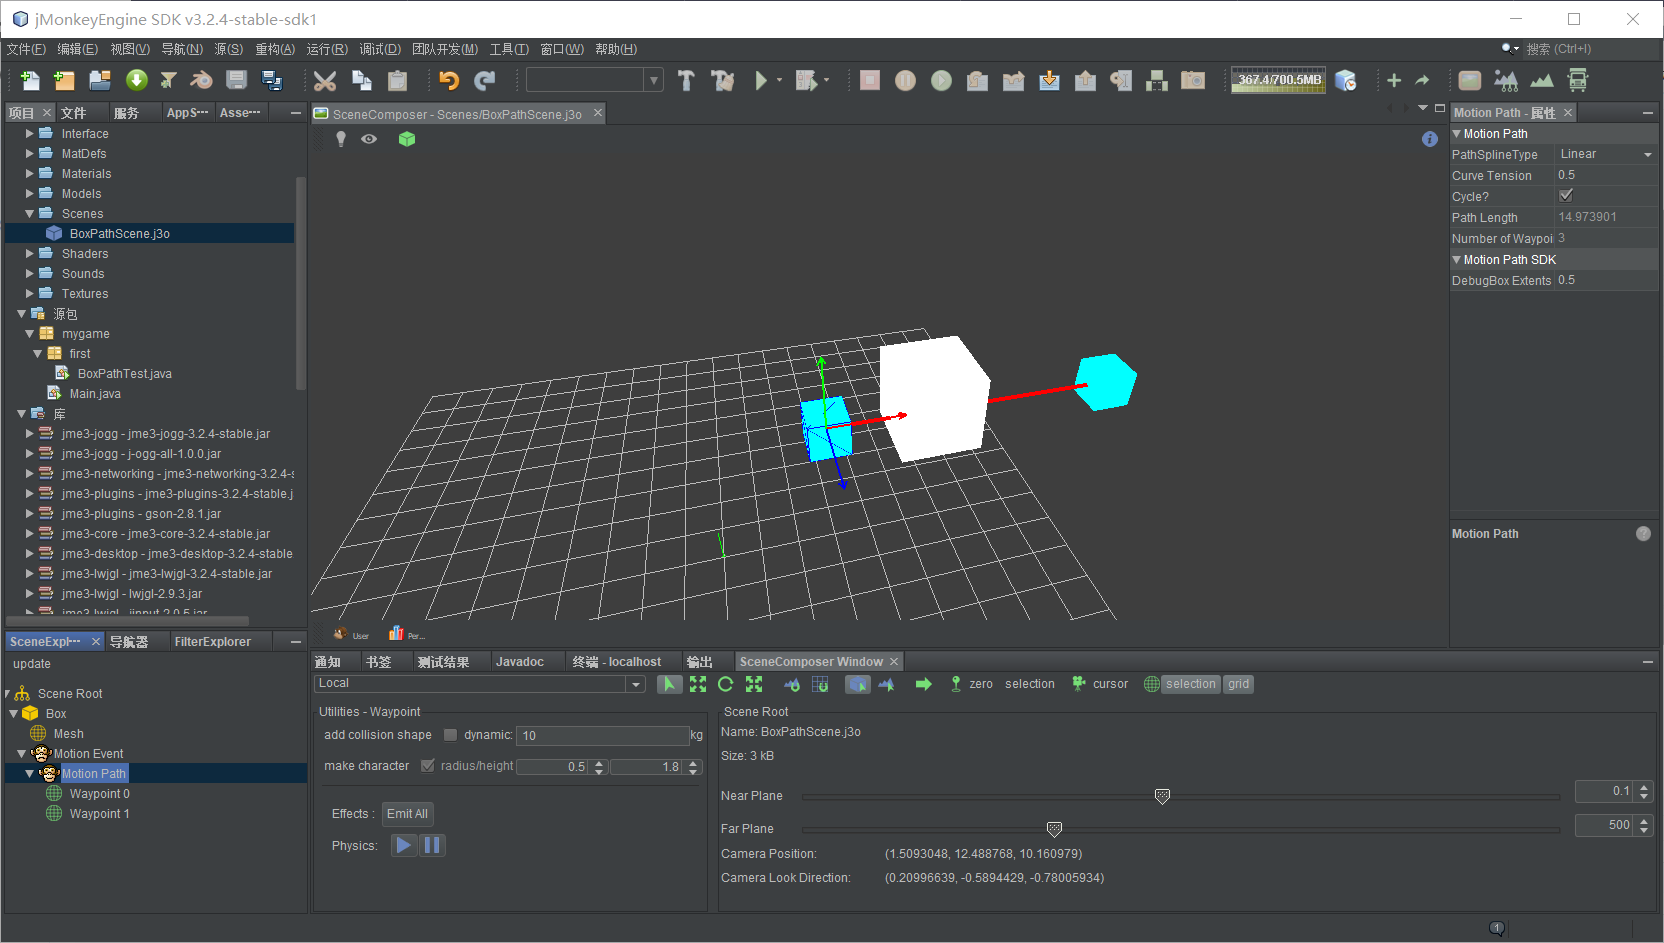1664x943 pixels.
Task: Collapse the Scenes folder
Action: (30, 214)
